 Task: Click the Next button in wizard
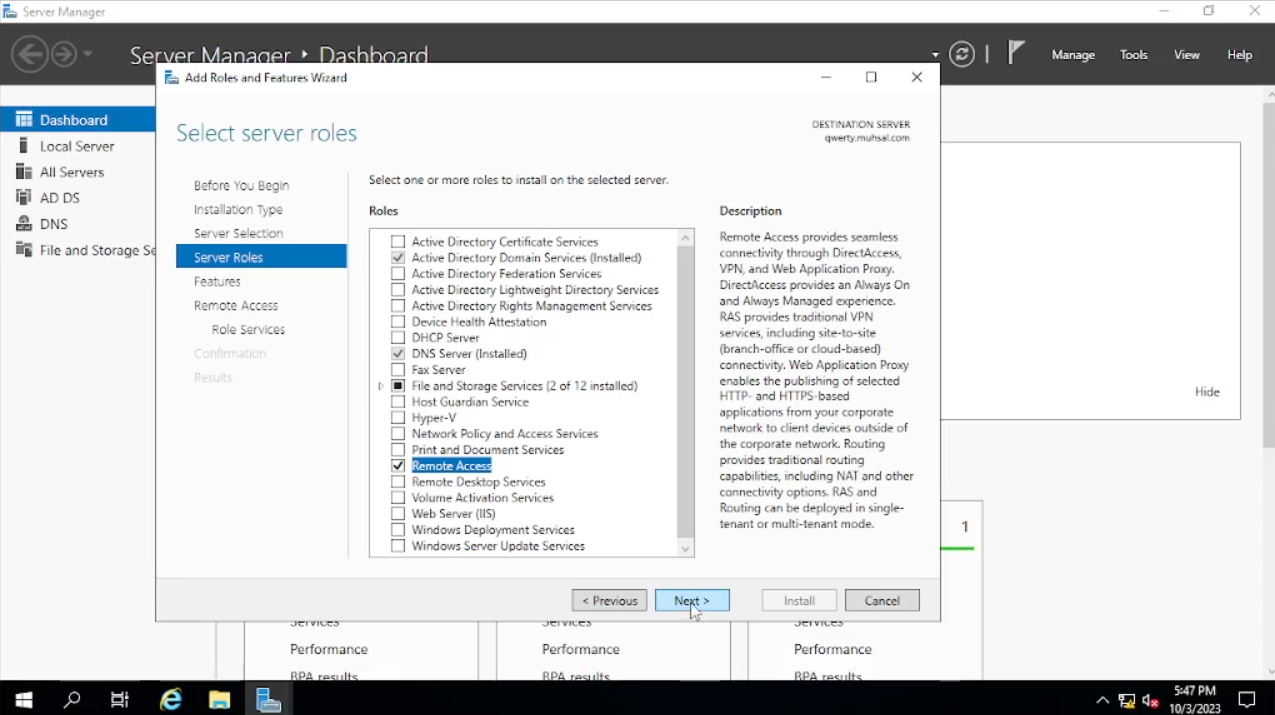(x=692, y=601)
